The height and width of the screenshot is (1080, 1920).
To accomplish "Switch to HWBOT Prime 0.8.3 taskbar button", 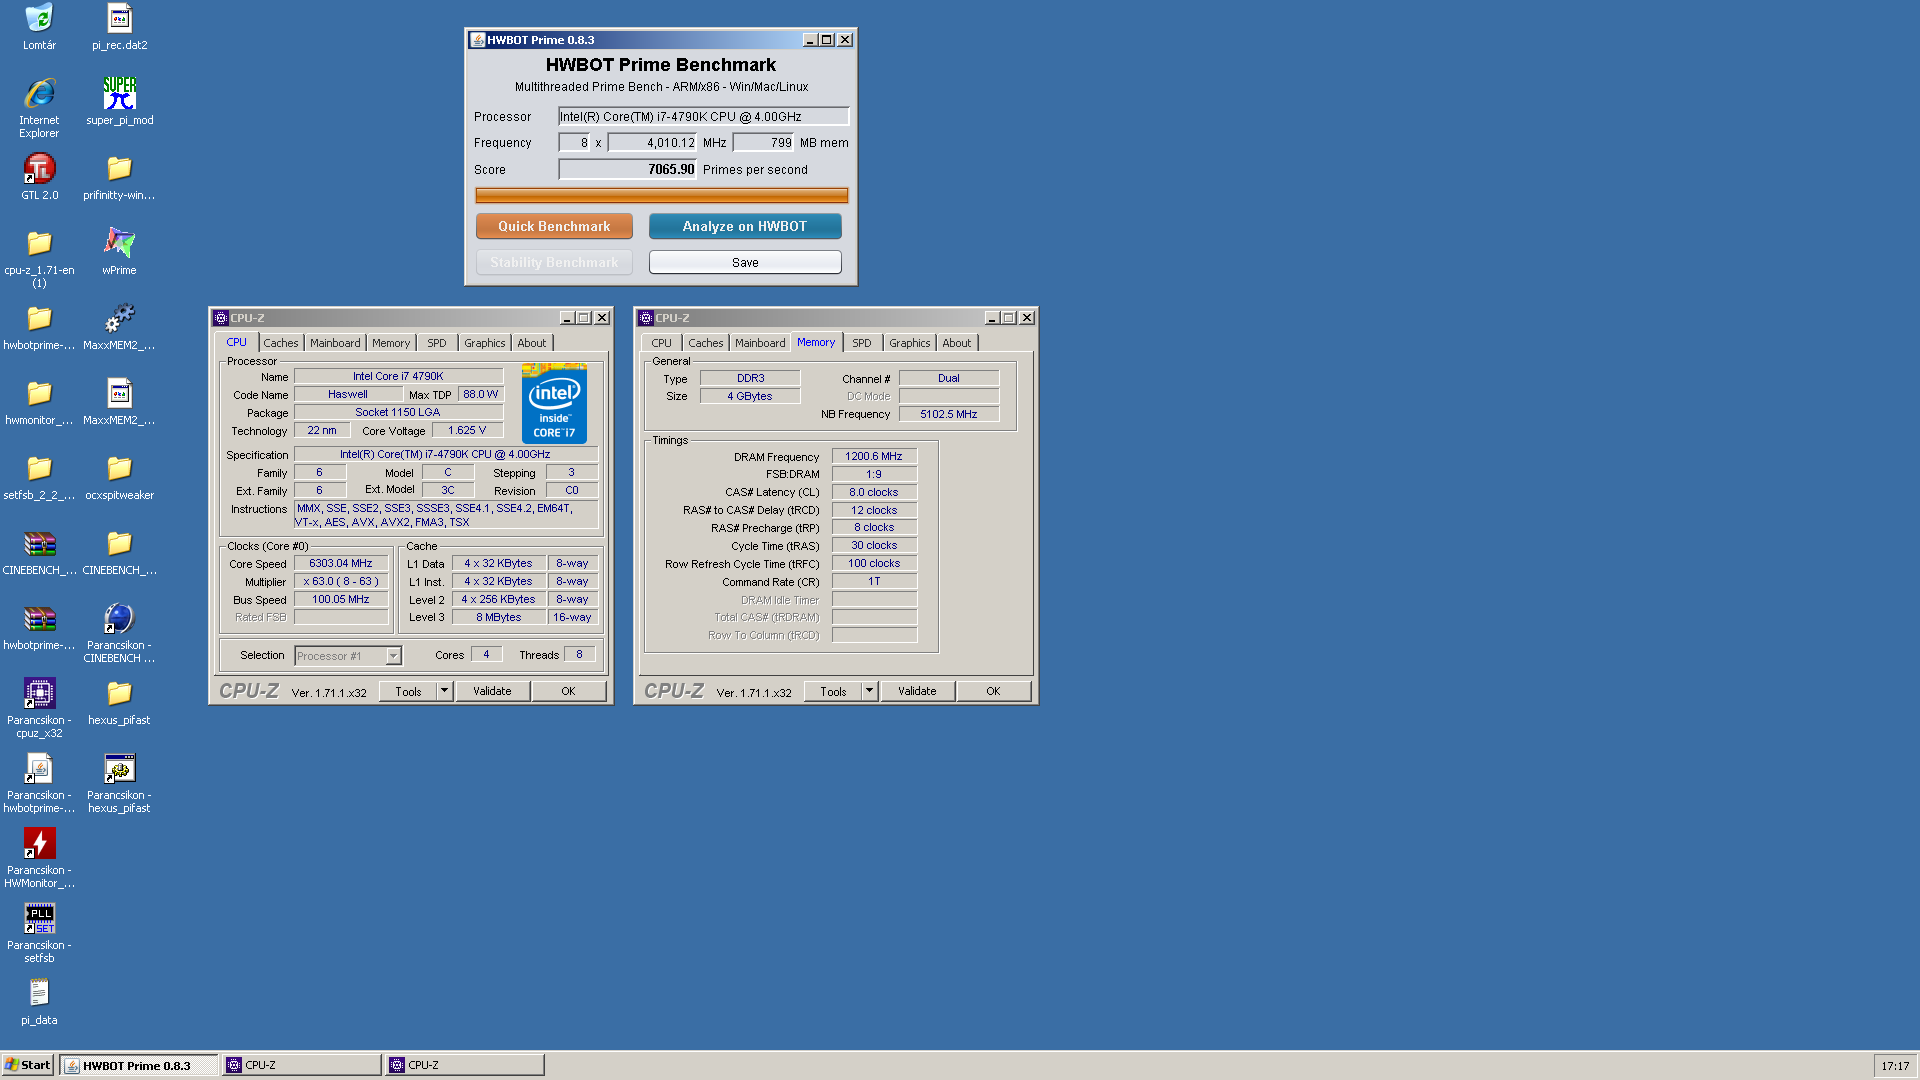I will 139,1065.
